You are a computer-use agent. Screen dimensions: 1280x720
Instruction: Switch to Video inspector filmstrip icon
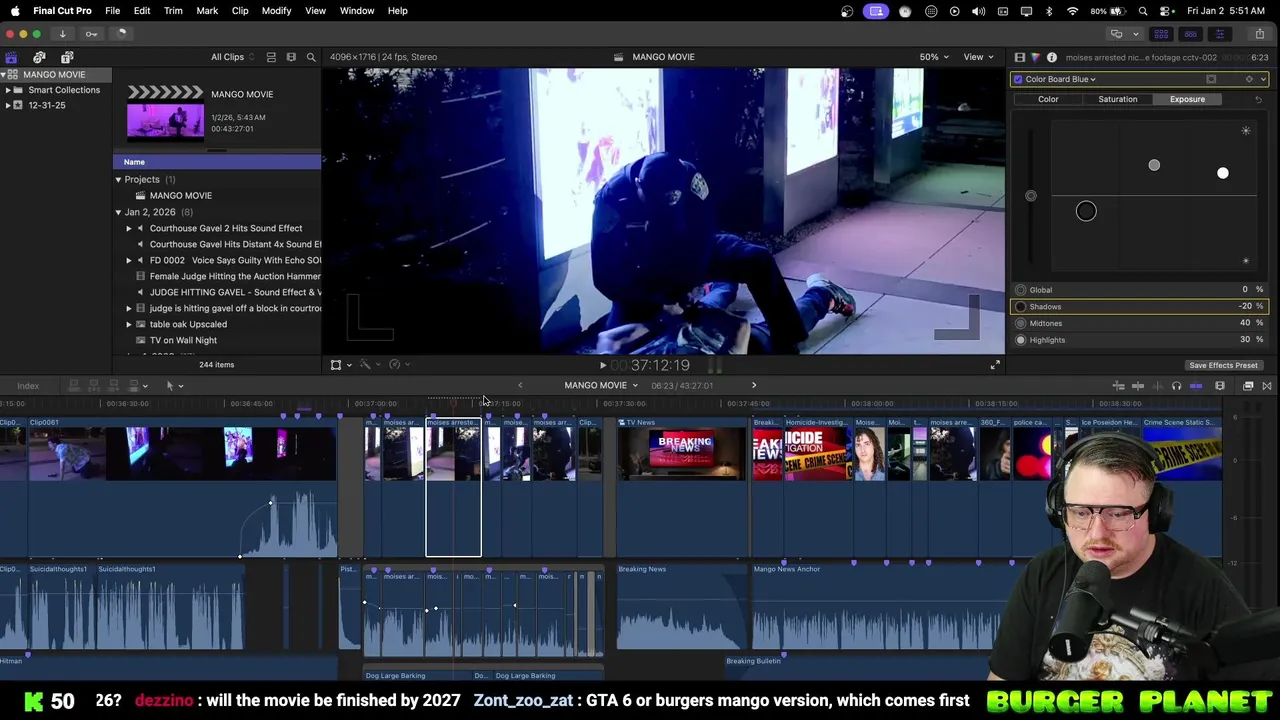click(1019, 57)
